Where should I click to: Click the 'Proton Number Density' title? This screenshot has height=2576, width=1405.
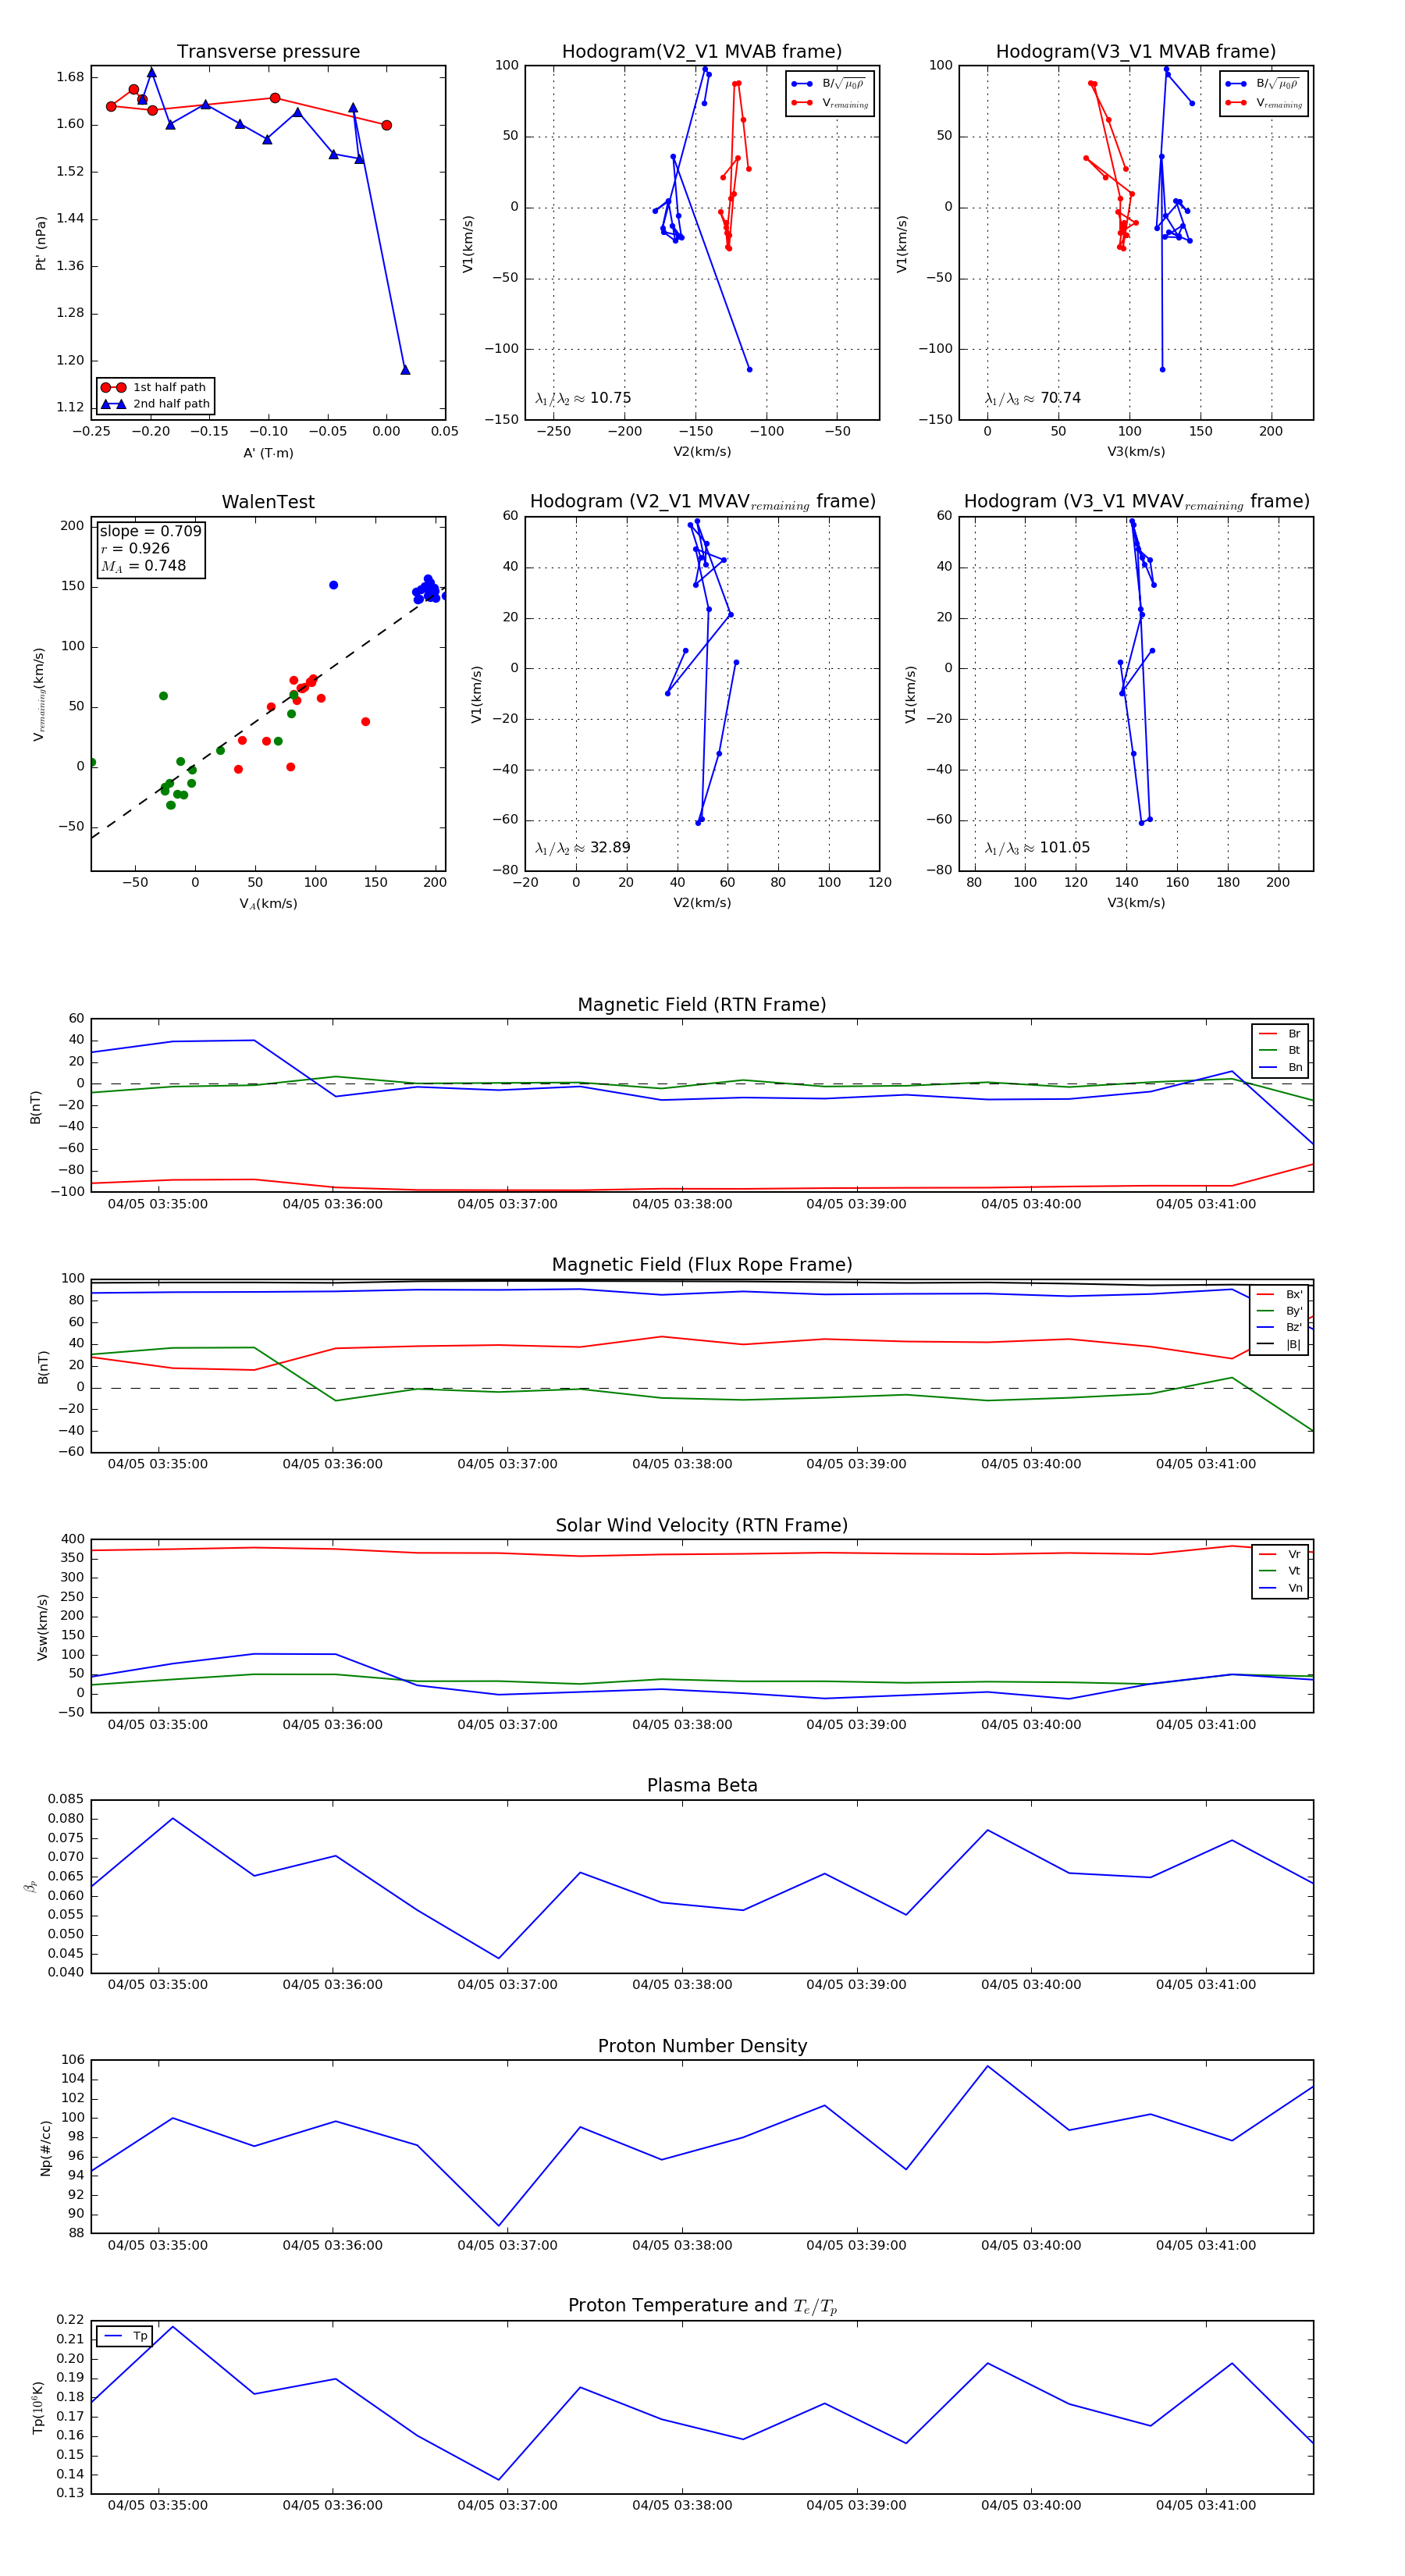coord(702,2046)
